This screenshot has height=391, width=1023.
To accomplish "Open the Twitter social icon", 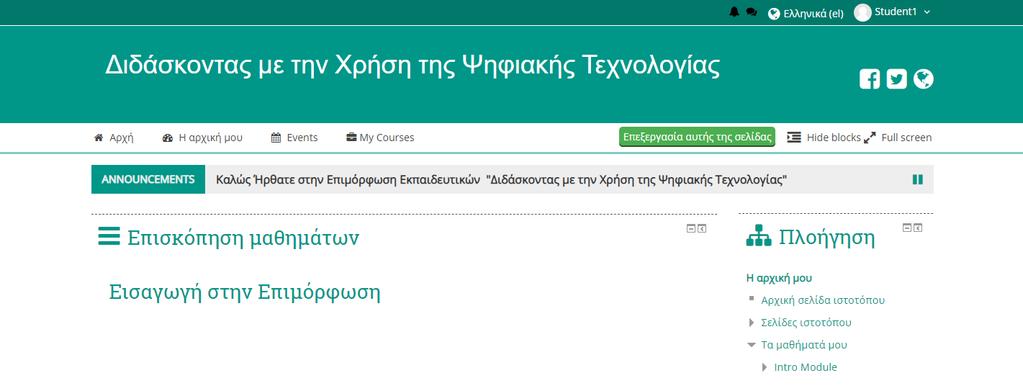I will tap(896, 79).
